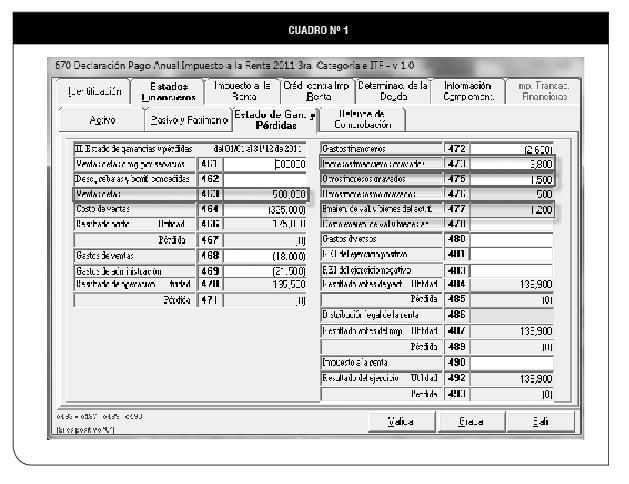The height and width of the screenshot is (484, 629).
Task: Click the Impuesto a la renta label
Action: (355, 362)
